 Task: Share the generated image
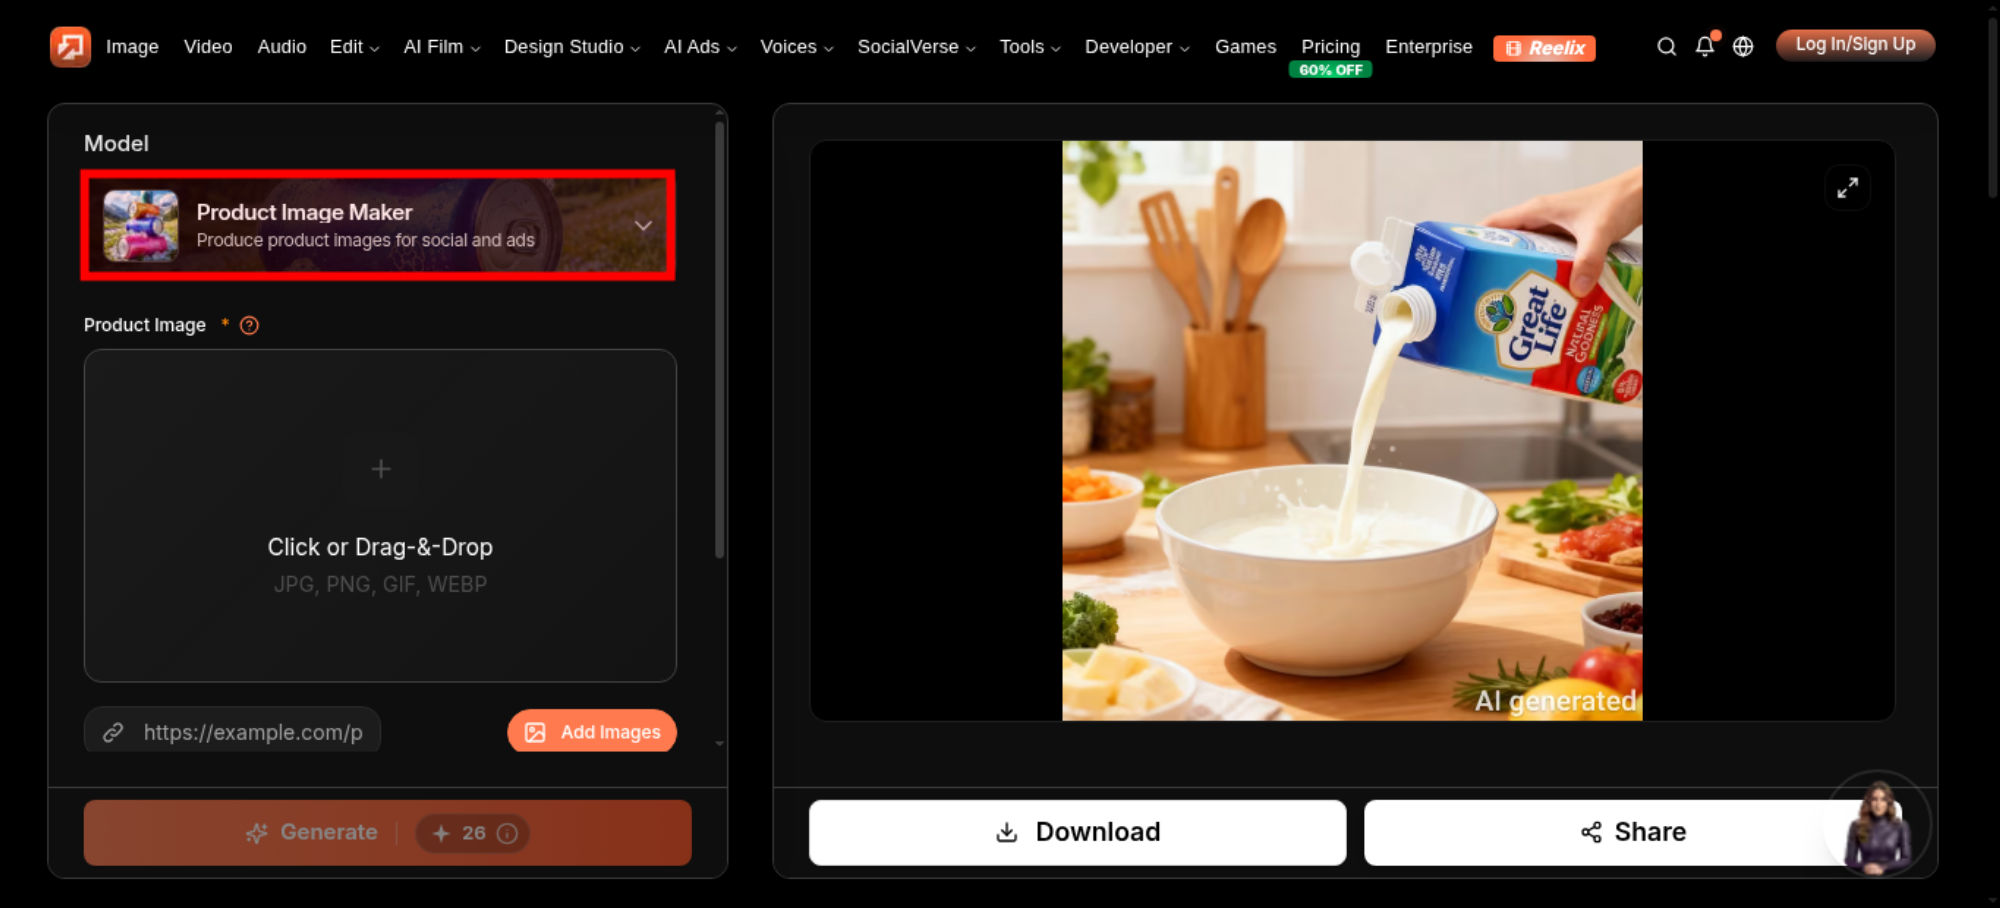1633,832
